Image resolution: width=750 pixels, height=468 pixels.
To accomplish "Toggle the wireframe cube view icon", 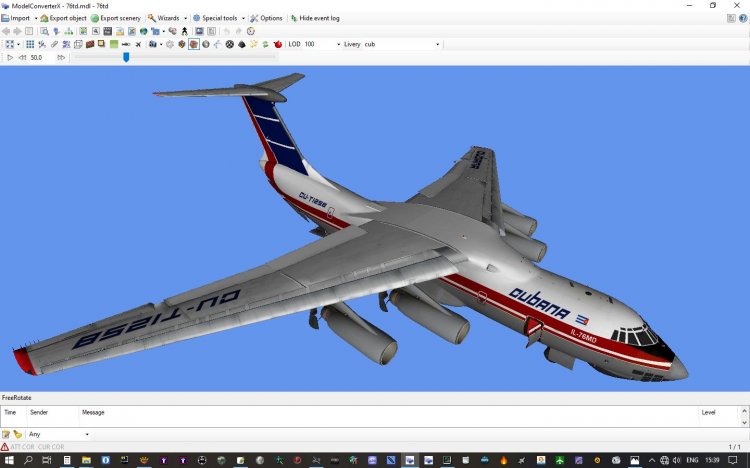I will point(78,44).
